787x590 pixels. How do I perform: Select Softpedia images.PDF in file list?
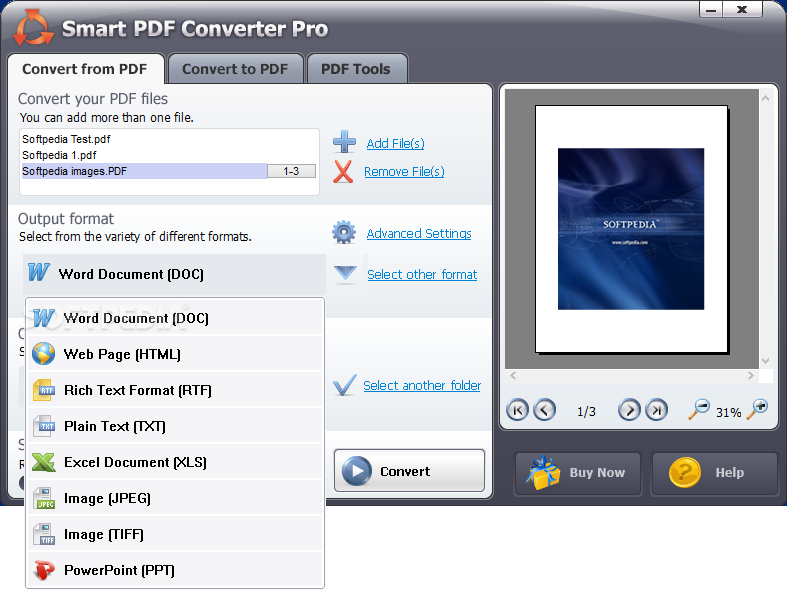(x=144, y=171)
